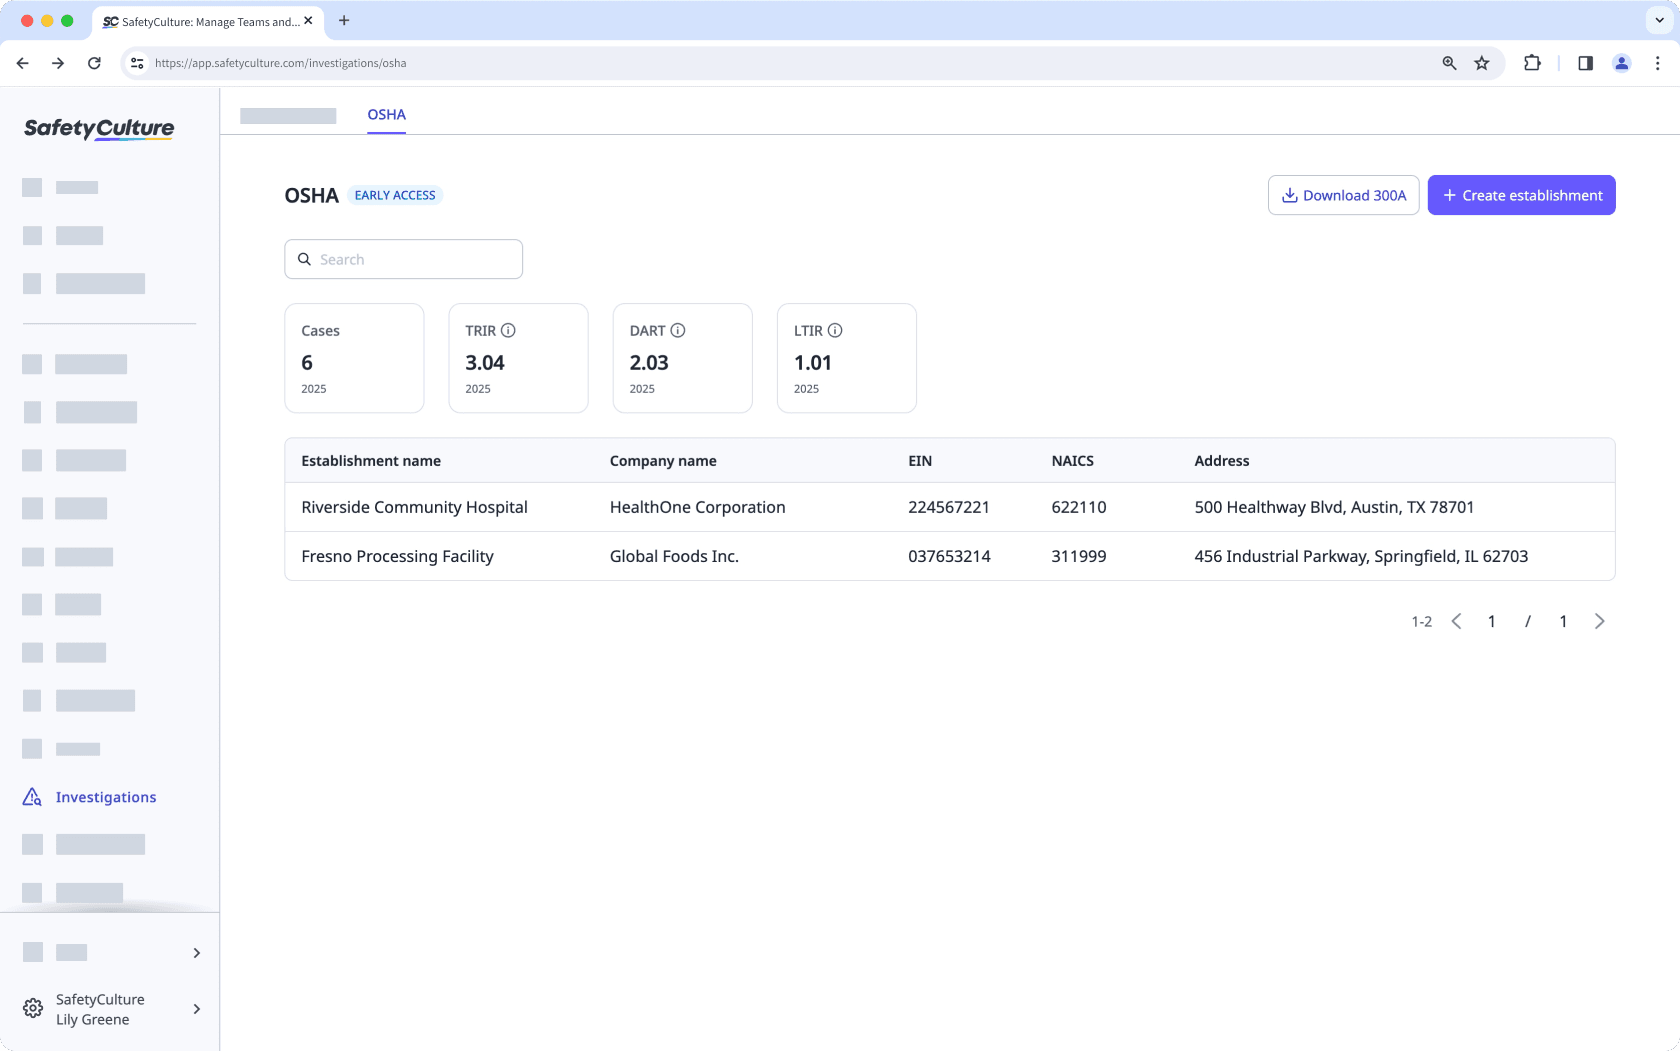The image size is (1680, 1051).
Task: Click the Create establishment button
Action: coord(1521,196)
